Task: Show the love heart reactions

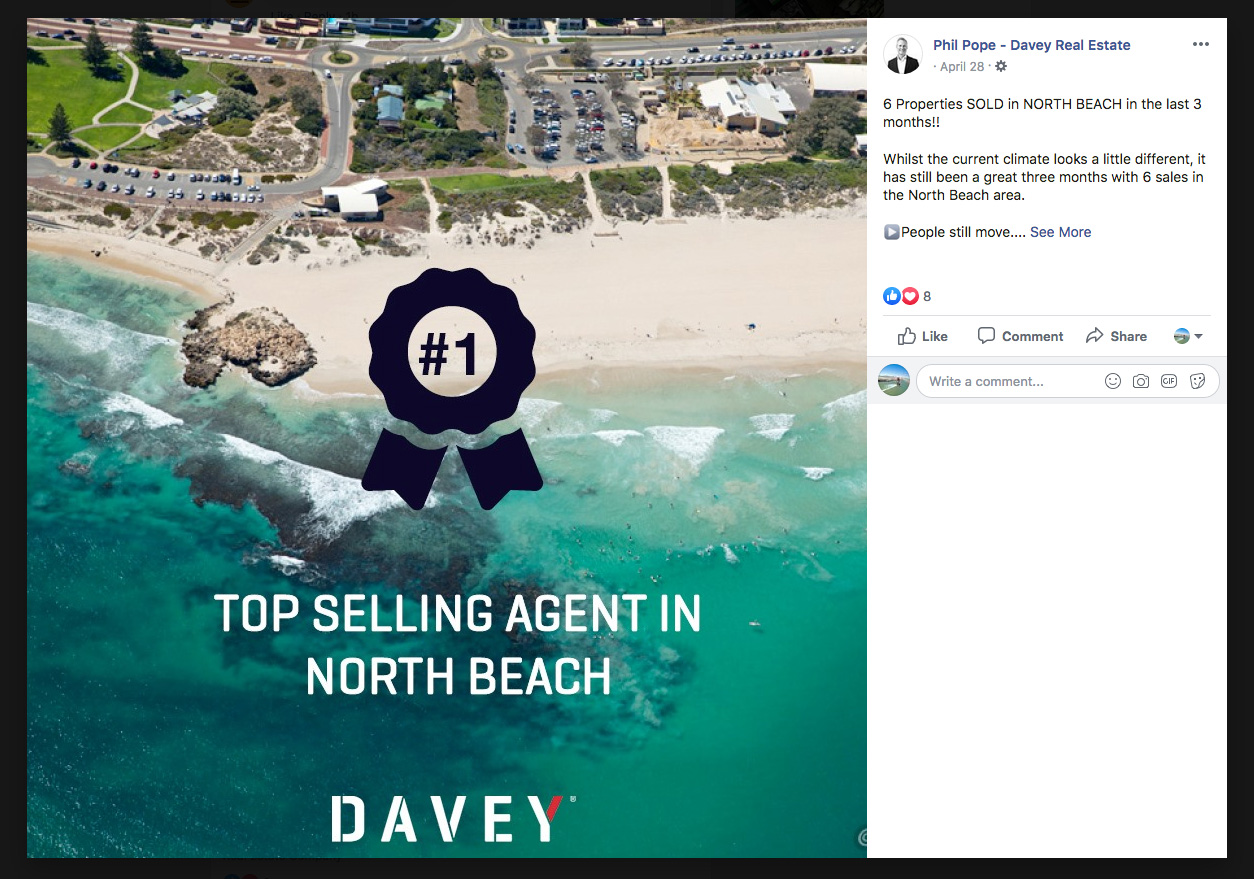Action: click(910, 296)
